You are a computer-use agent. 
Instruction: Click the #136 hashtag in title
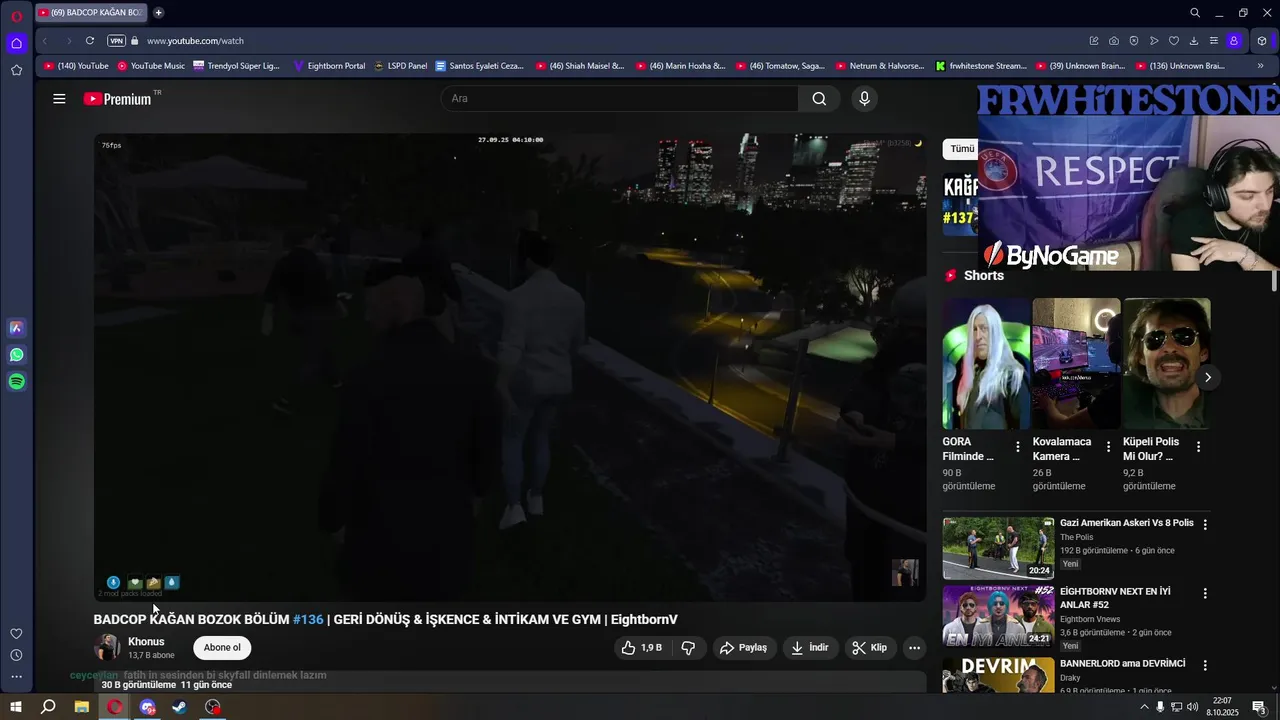point(308,620)
